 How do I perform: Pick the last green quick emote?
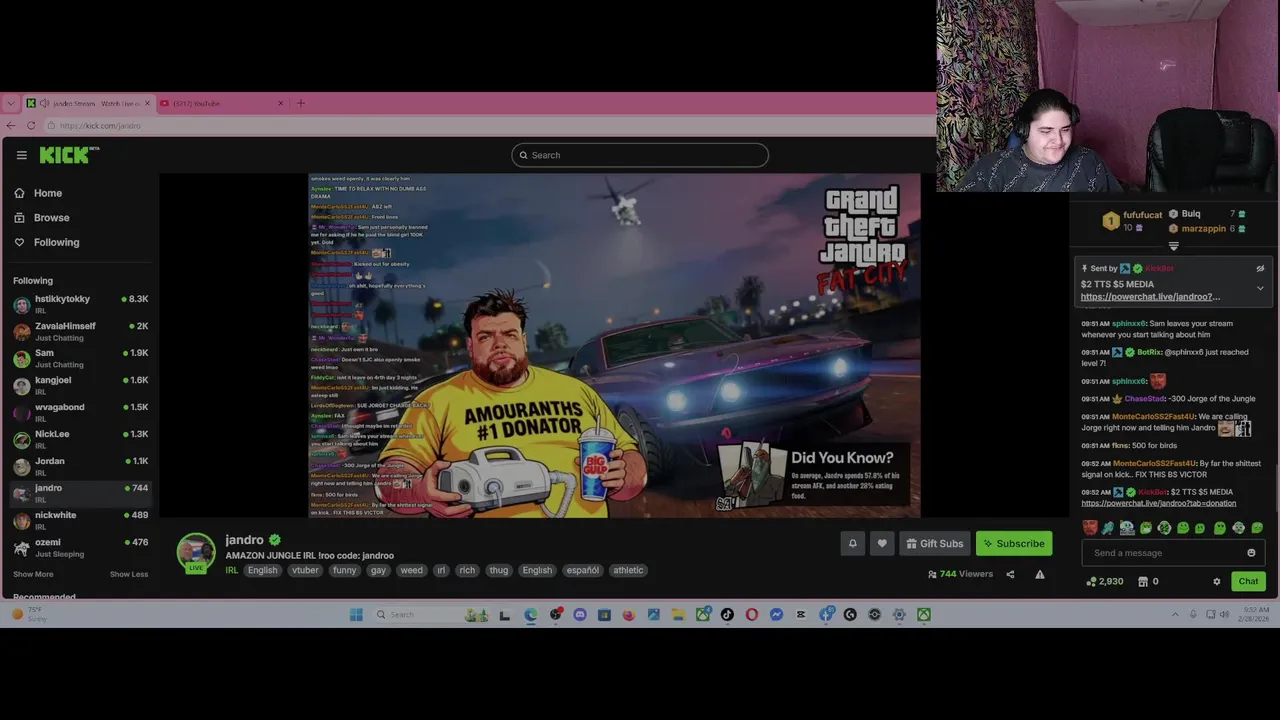click(x=1257, y=528)
